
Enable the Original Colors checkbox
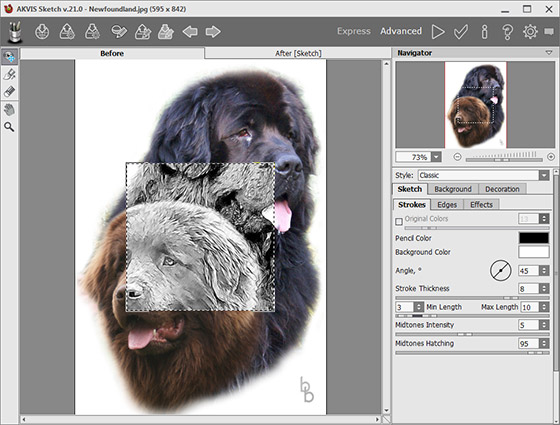click(399, 221)
